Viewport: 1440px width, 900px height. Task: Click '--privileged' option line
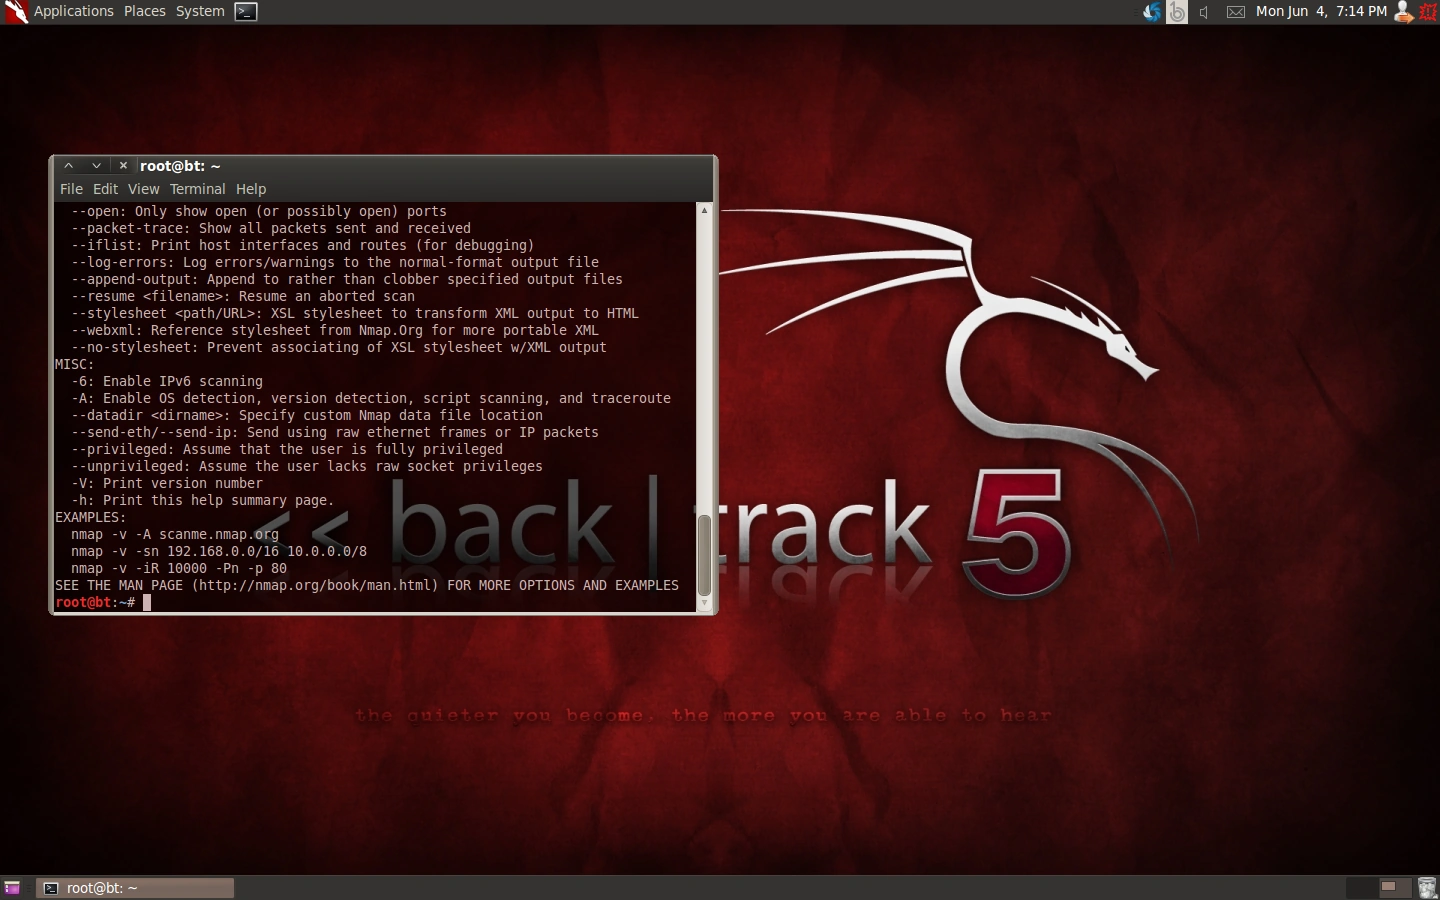click(287, 449)
